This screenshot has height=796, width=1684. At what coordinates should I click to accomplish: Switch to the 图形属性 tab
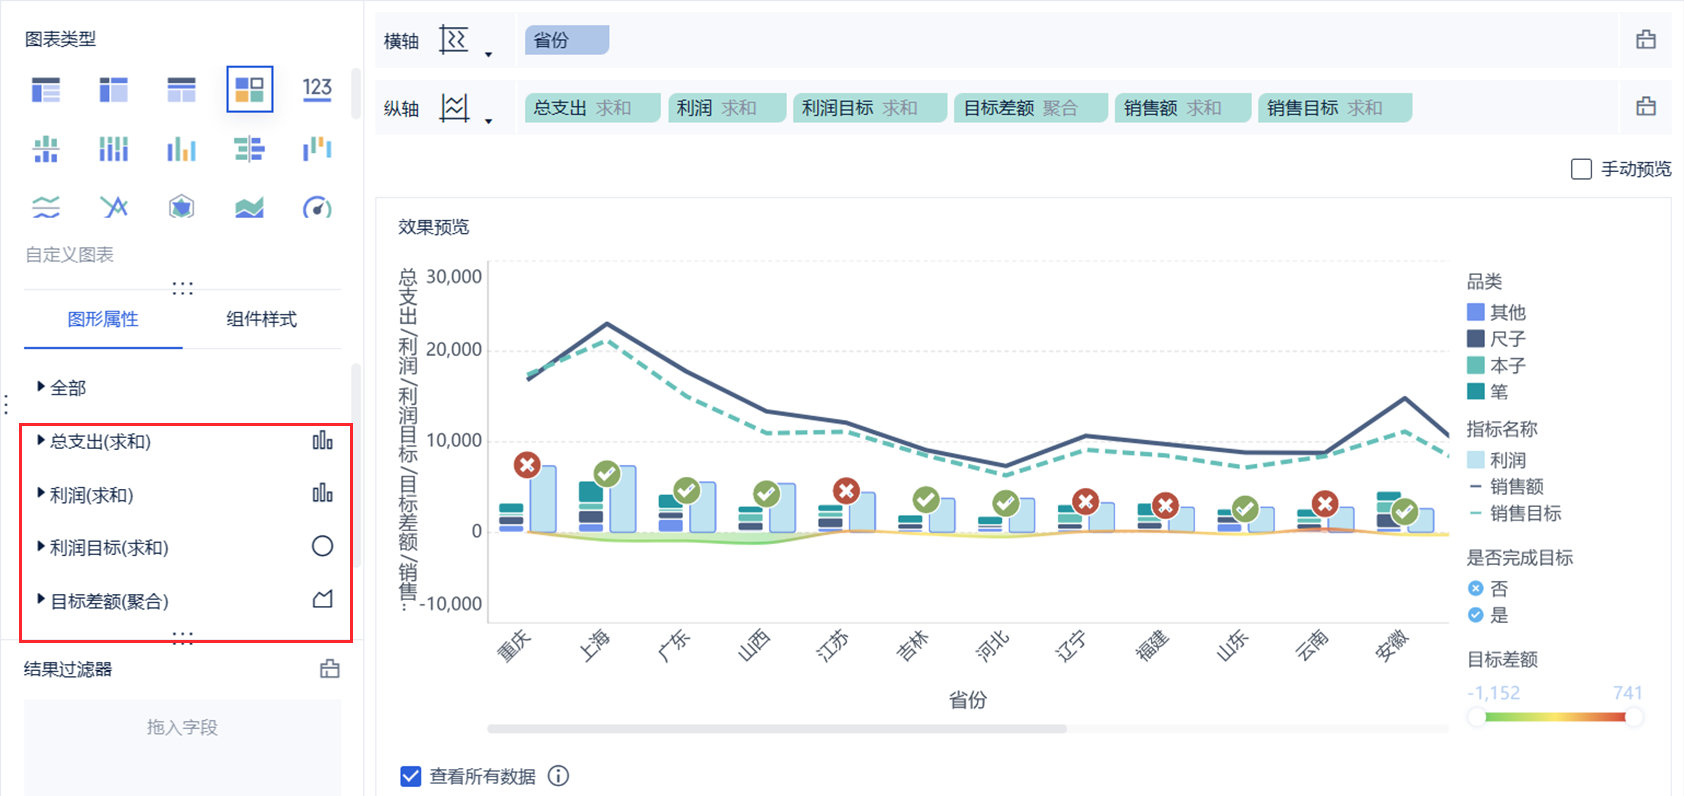click(103, 319)
